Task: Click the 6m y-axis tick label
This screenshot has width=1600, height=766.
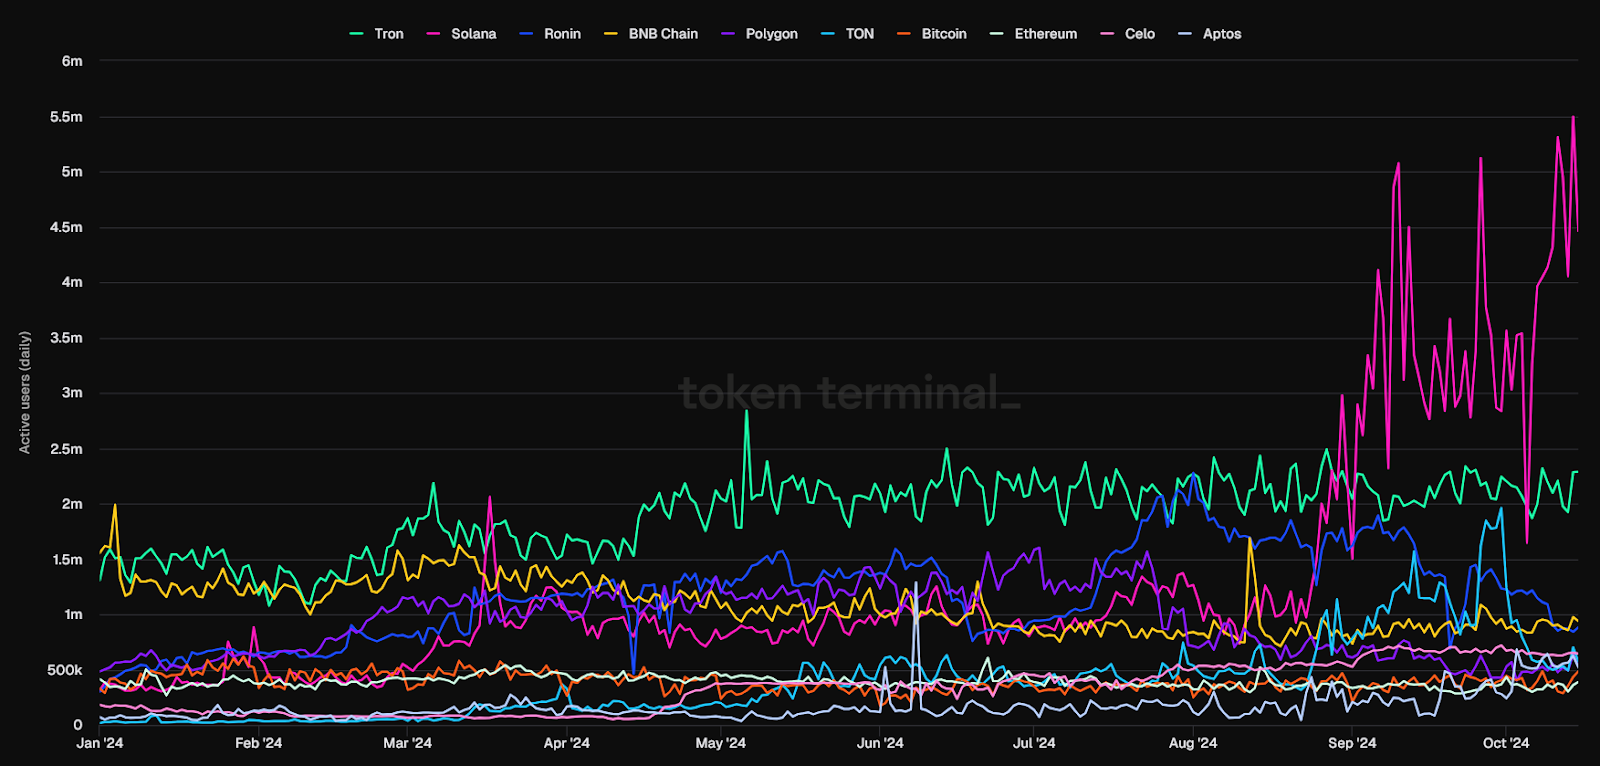Action: click(72, 61)
